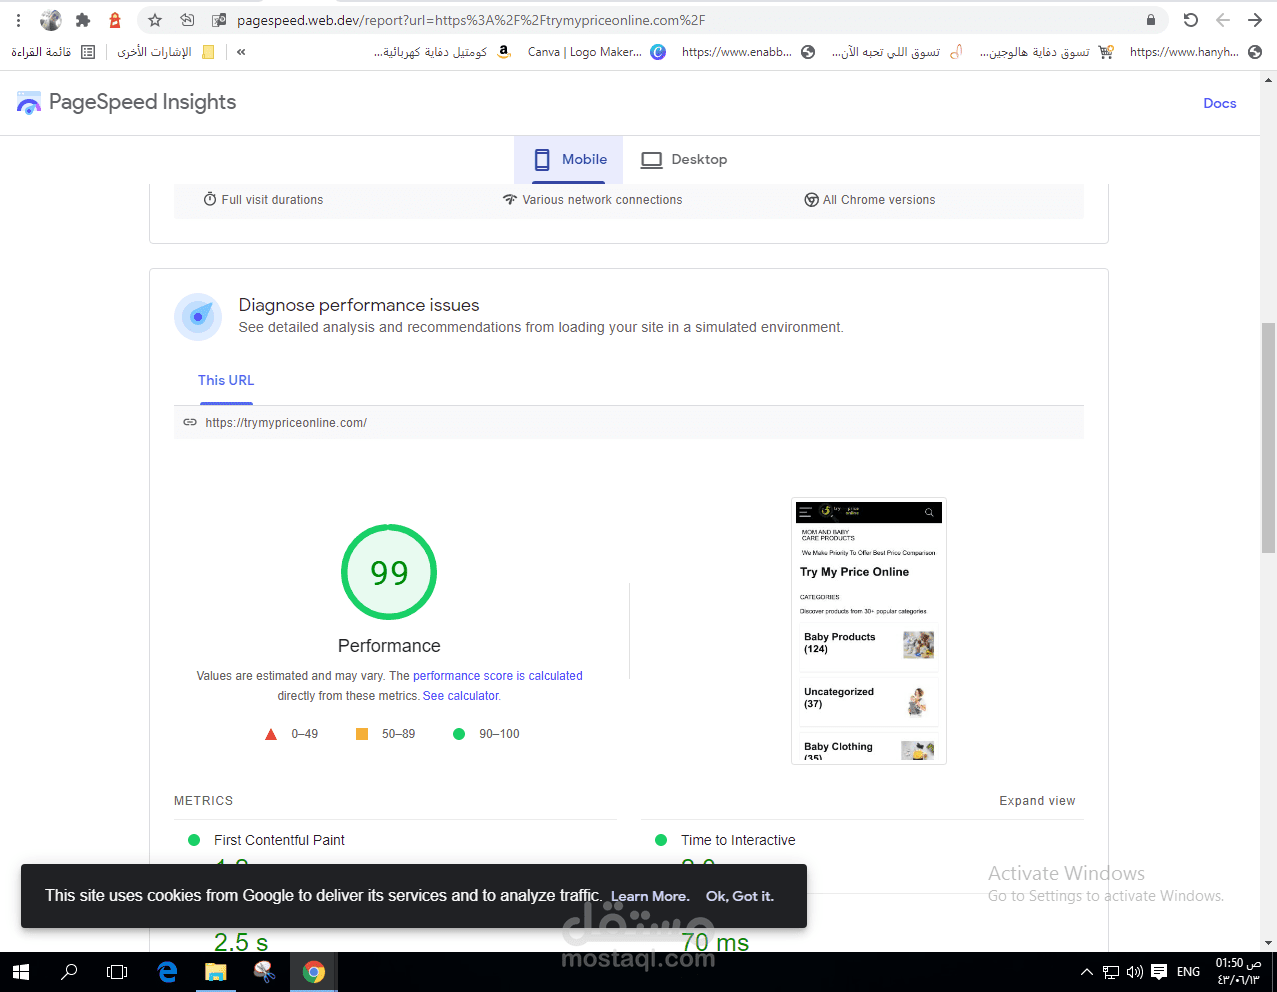Go forward using the black arrow
This screenshot has height=992, width=1277.
[1255, 20]
